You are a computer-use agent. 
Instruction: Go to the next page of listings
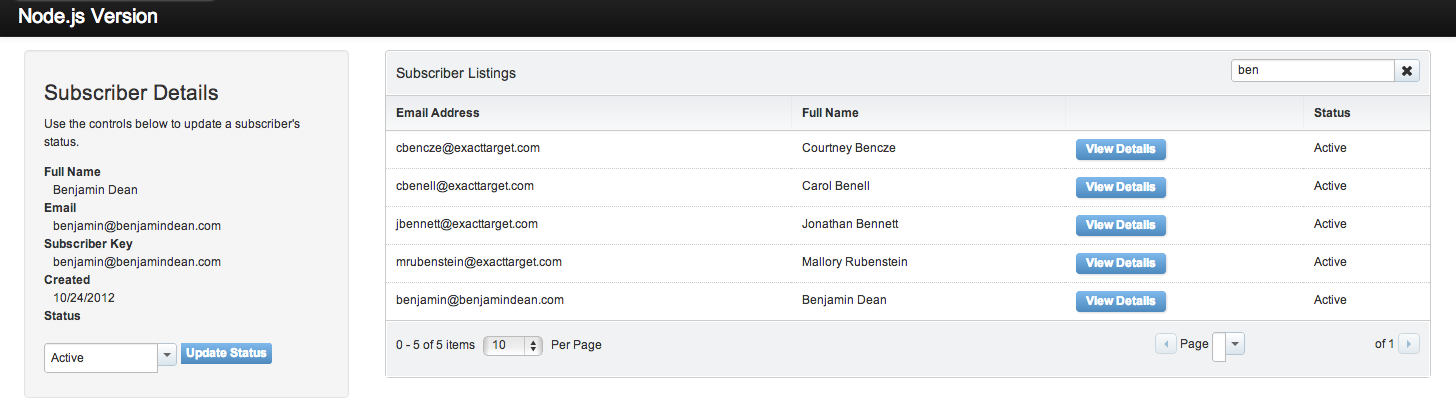point(1408,344)
